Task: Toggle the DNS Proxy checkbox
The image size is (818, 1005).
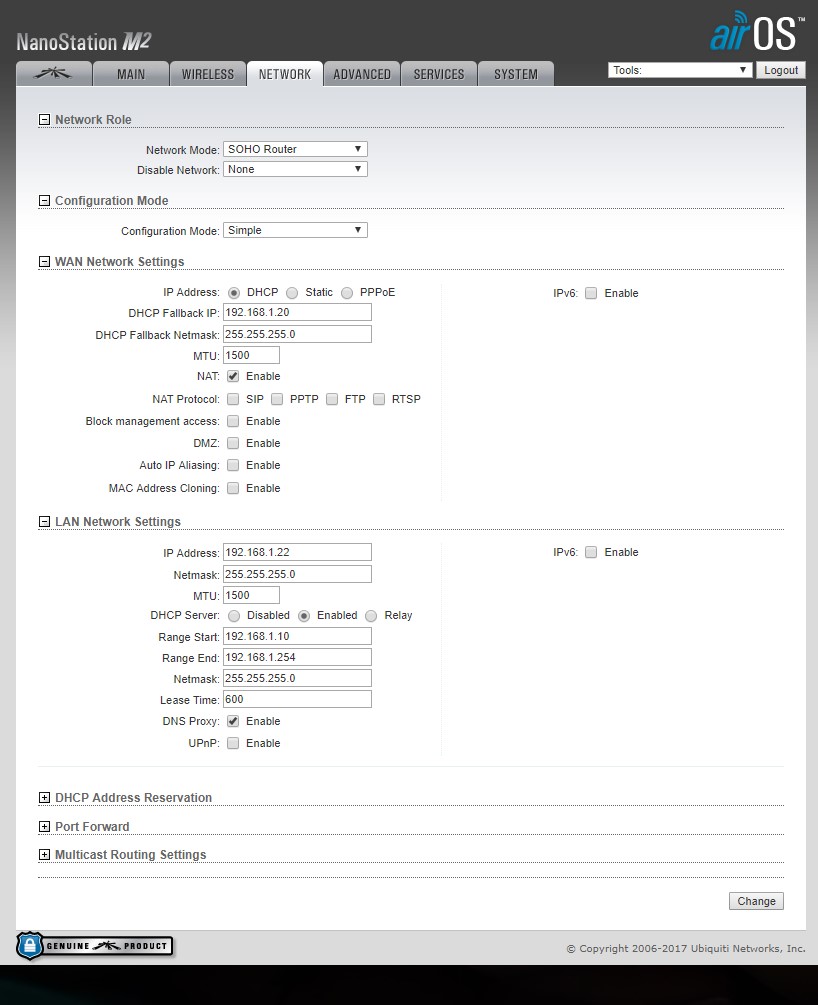Action: pos(233,721)
